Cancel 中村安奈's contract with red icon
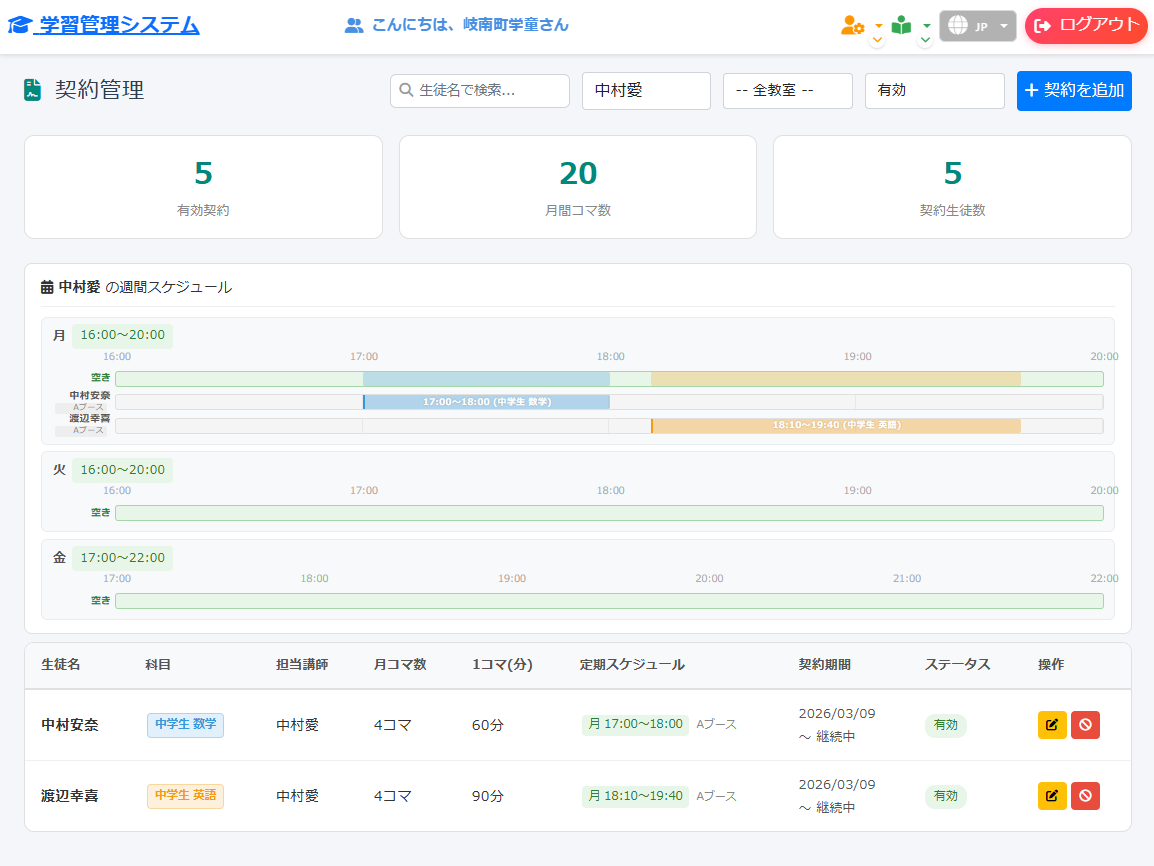This screenshot has height=866, width=1154. tap(1086, 725)
